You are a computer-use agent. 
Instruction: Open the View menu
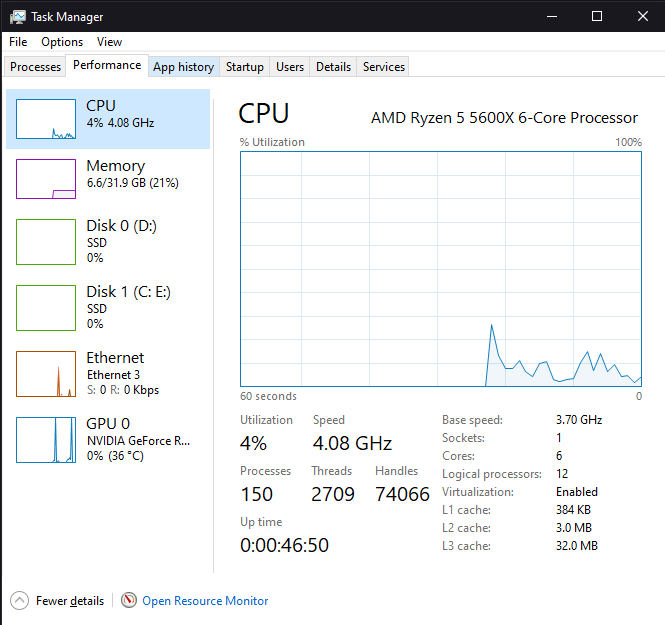(x=109, y=42)
